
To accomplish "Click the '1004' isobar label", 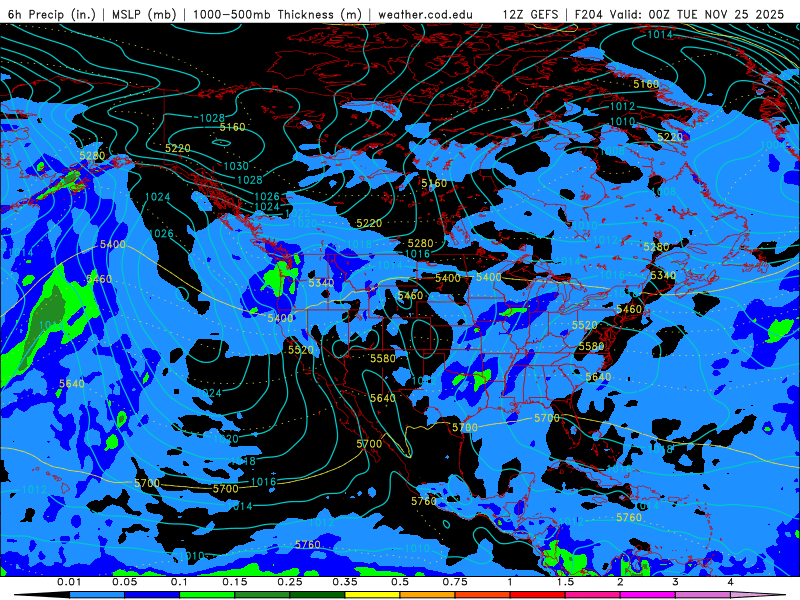I will pyautogui.click(x=773, y=145).
